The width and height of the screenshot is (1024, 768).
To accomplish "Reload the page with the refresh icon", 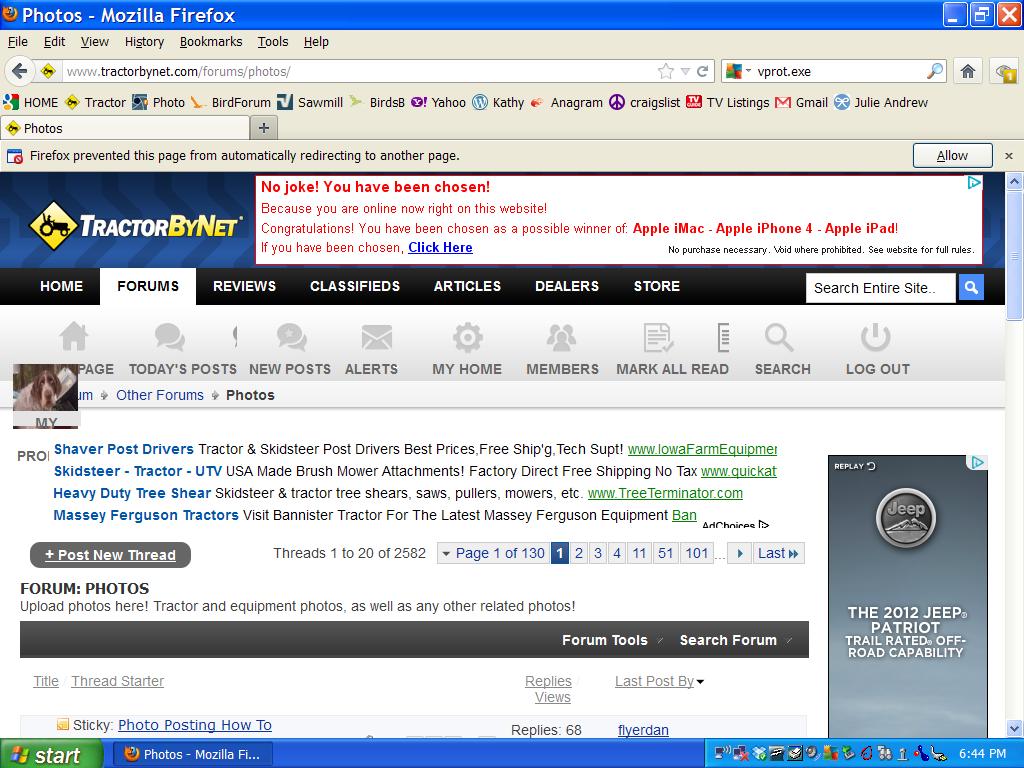I will pos(703,71).
